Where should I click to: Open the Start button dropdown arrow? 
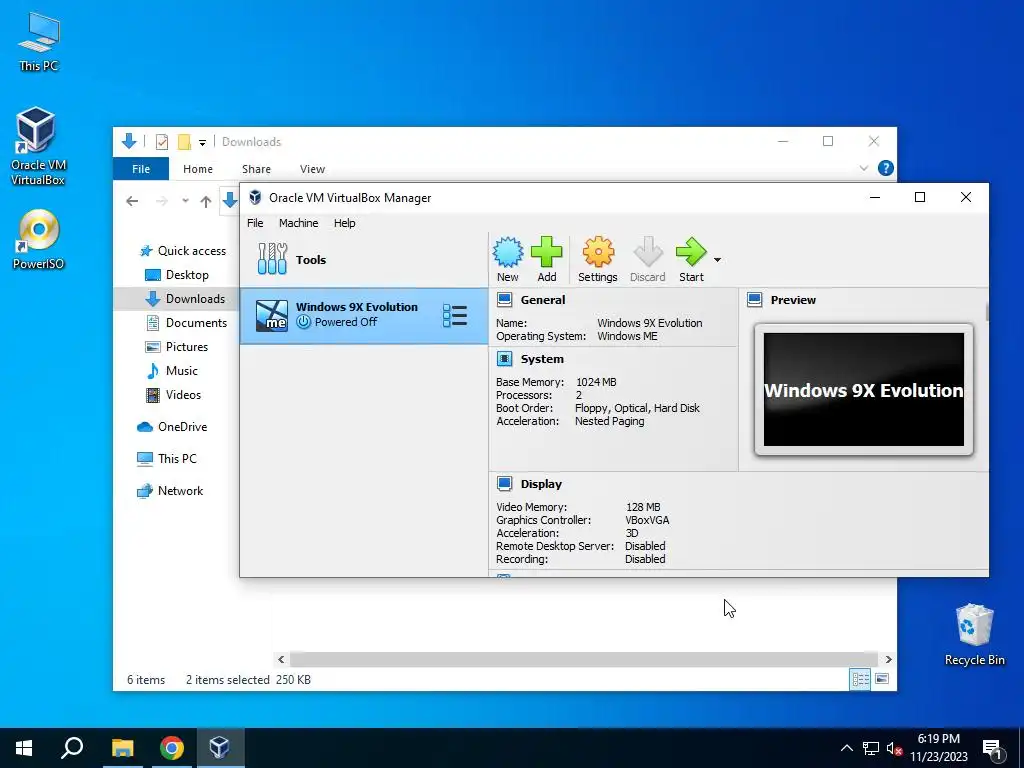point(717,260)
